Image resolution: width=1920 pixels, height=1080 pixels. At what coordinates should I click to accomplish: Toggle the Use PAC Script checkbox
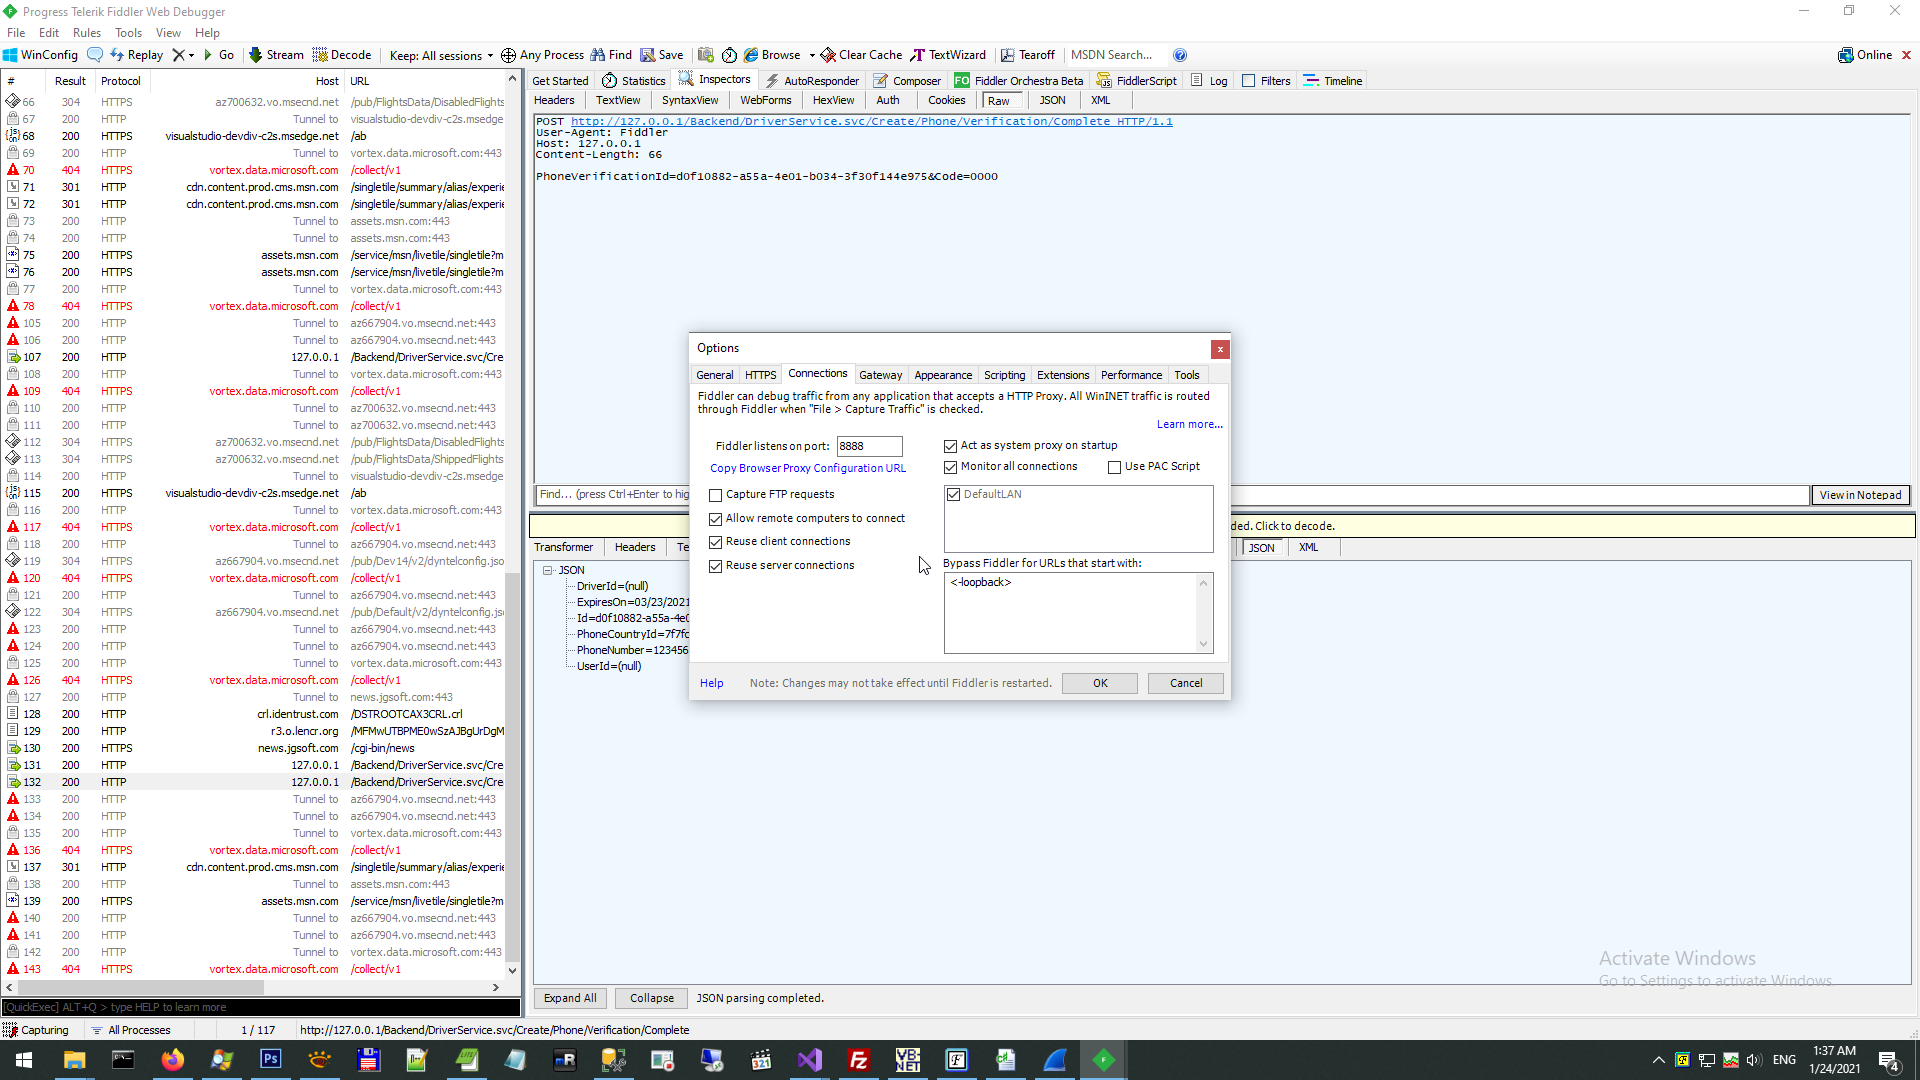click(1114, 467)
